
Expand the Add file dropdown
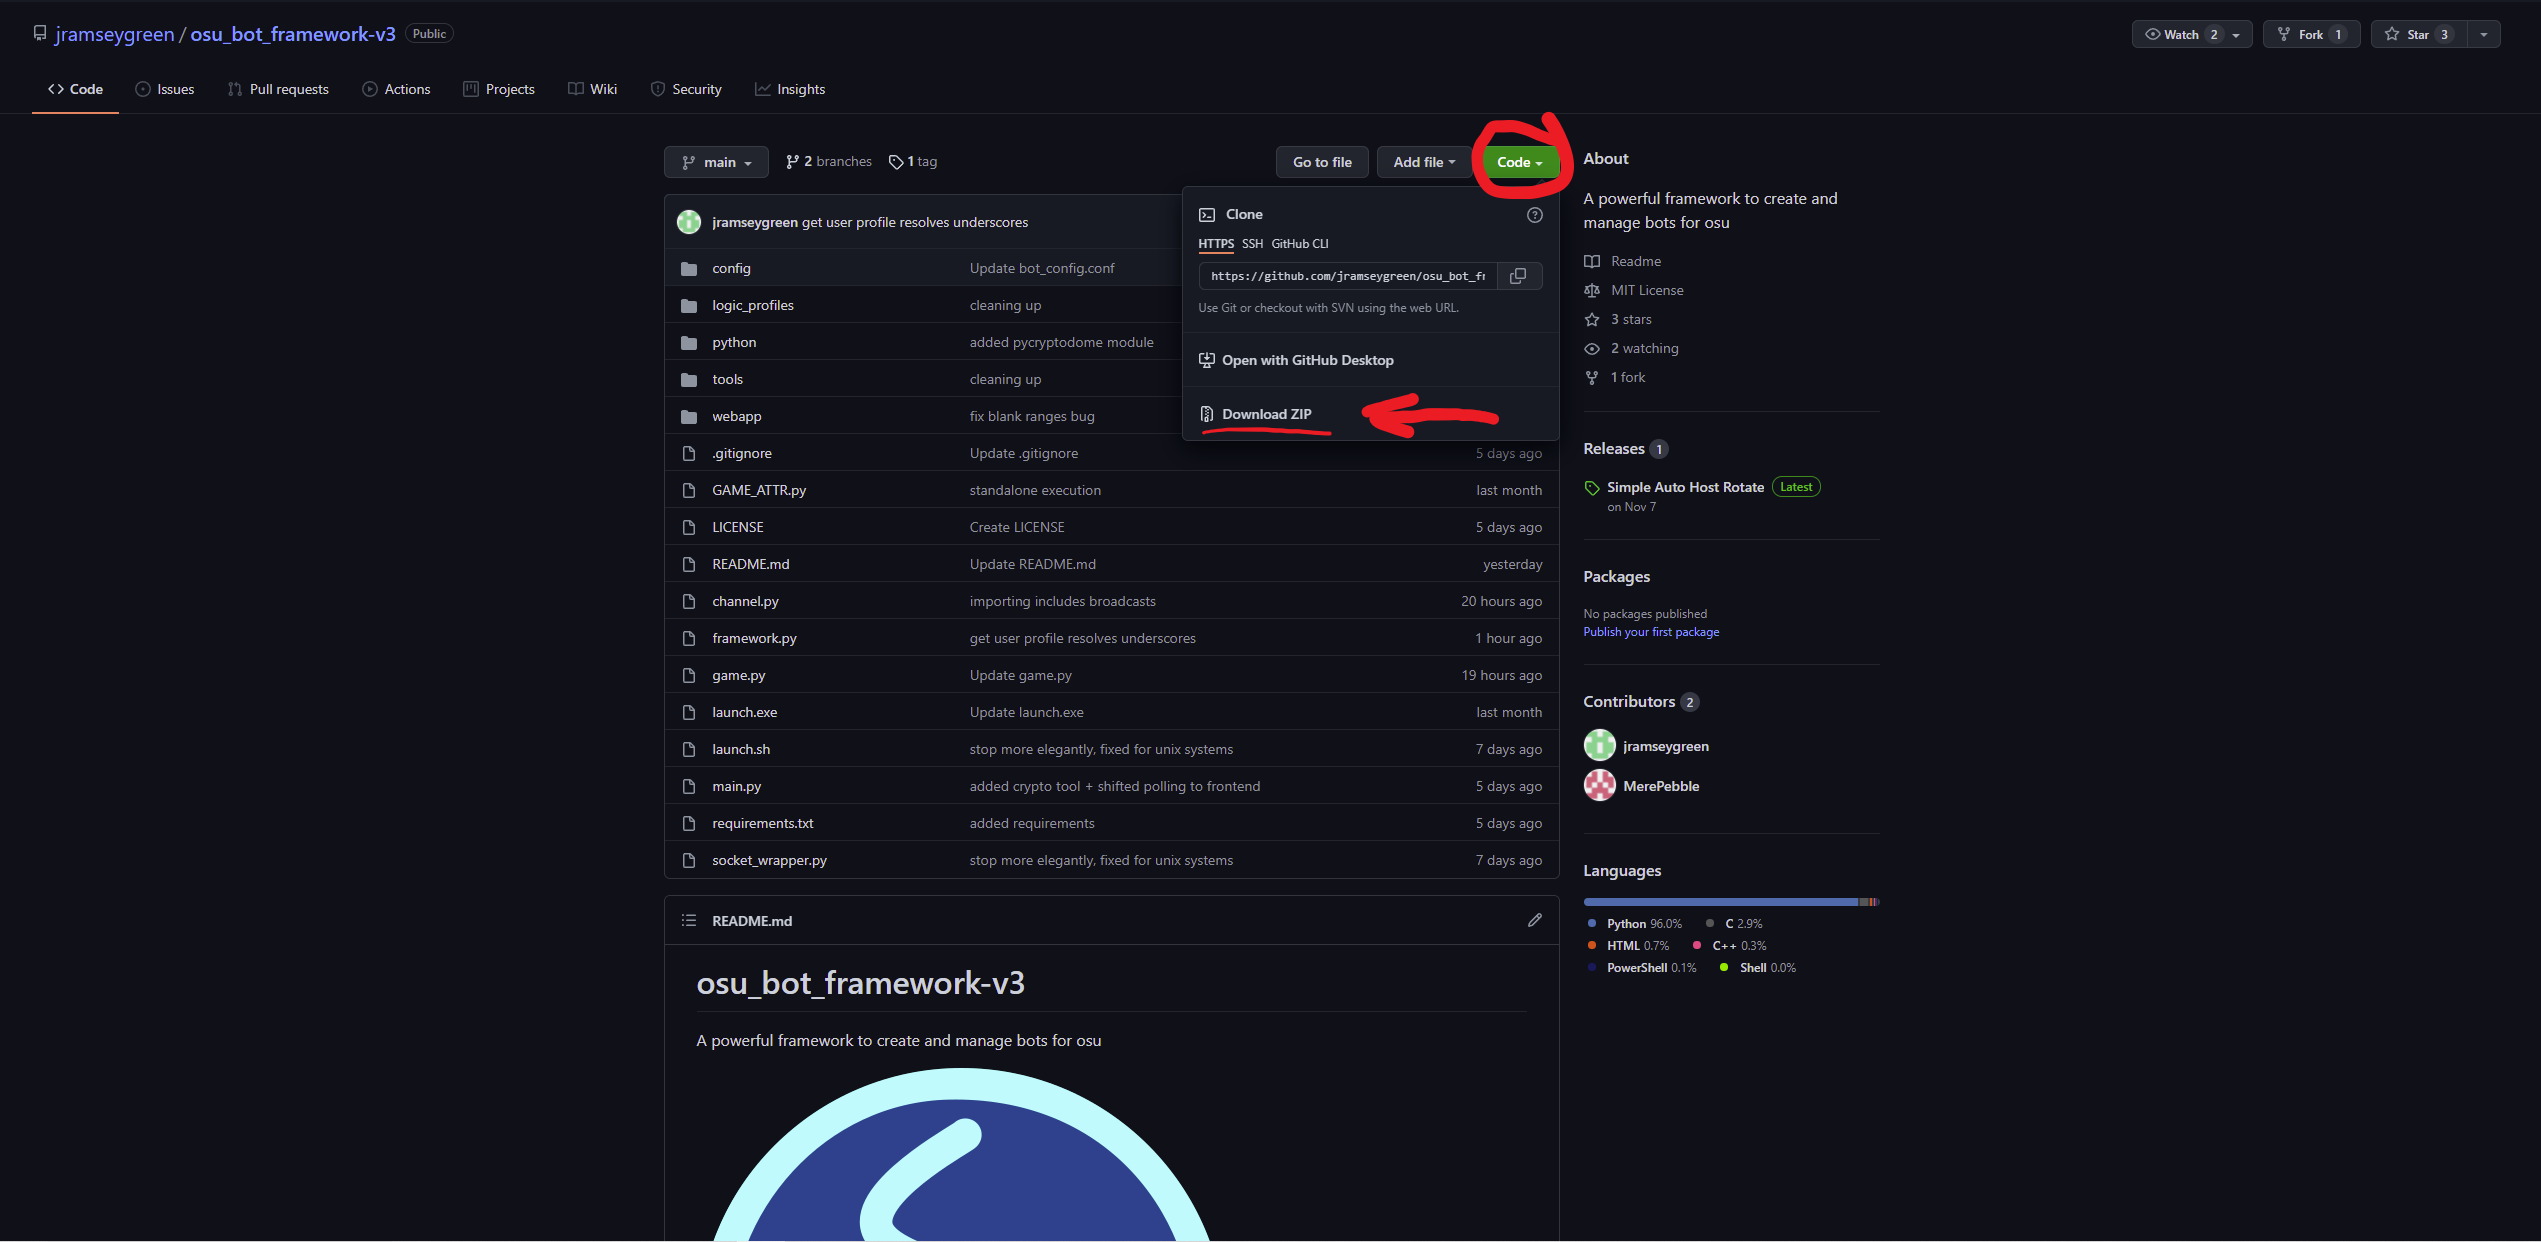[1423, 162]
